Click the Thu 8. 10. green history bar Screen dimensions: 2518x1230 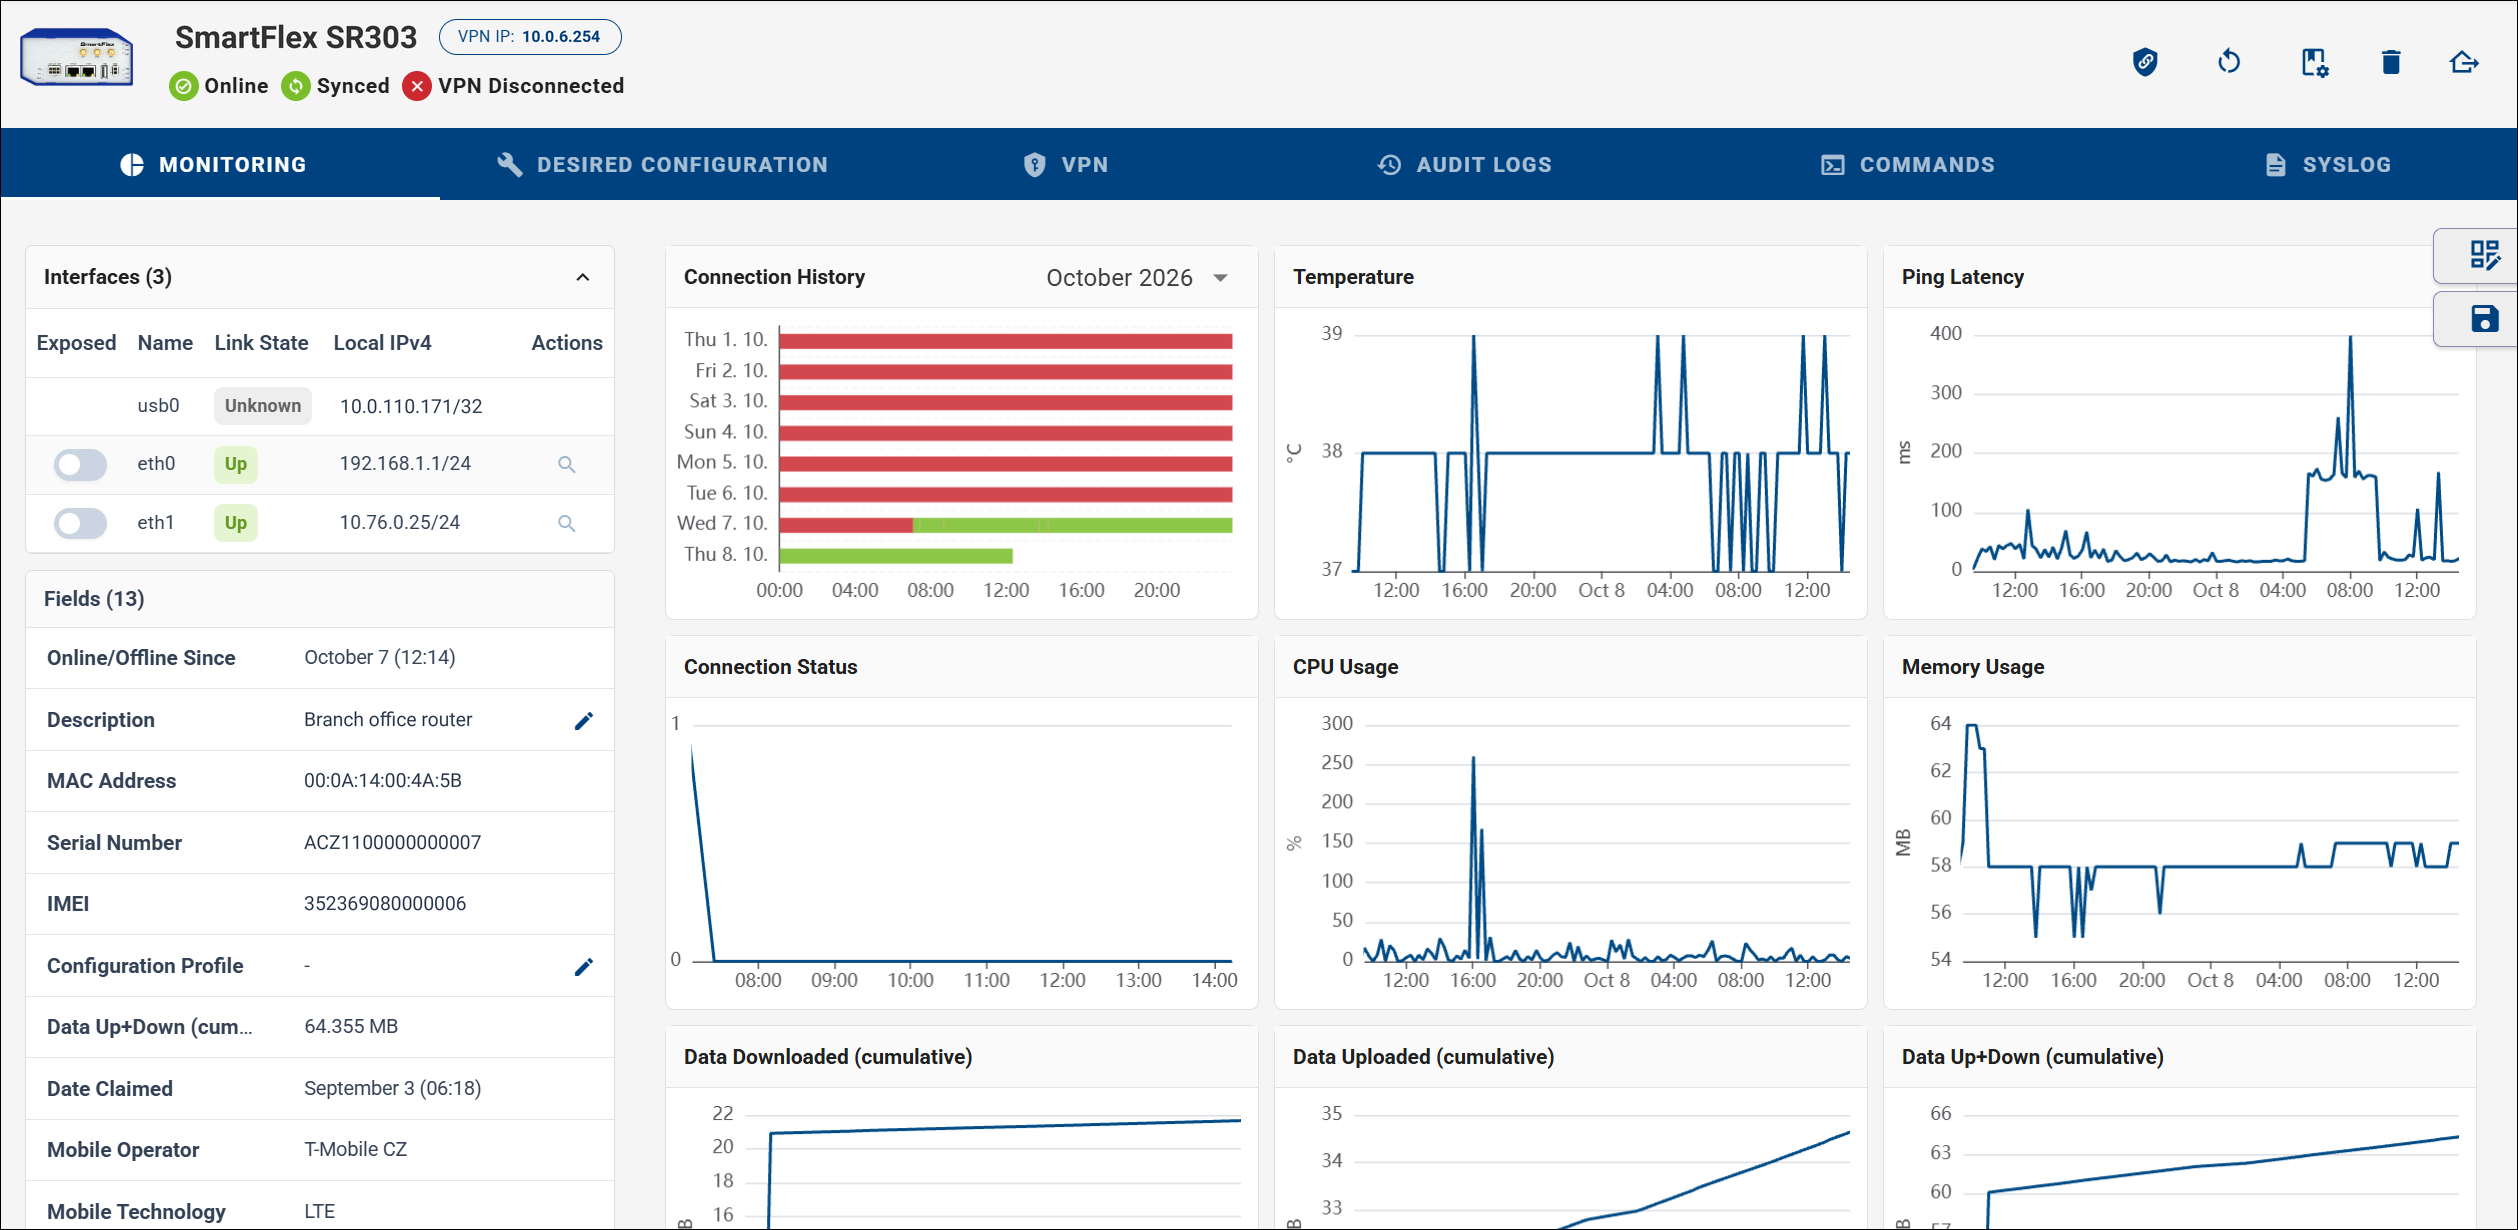896,555
